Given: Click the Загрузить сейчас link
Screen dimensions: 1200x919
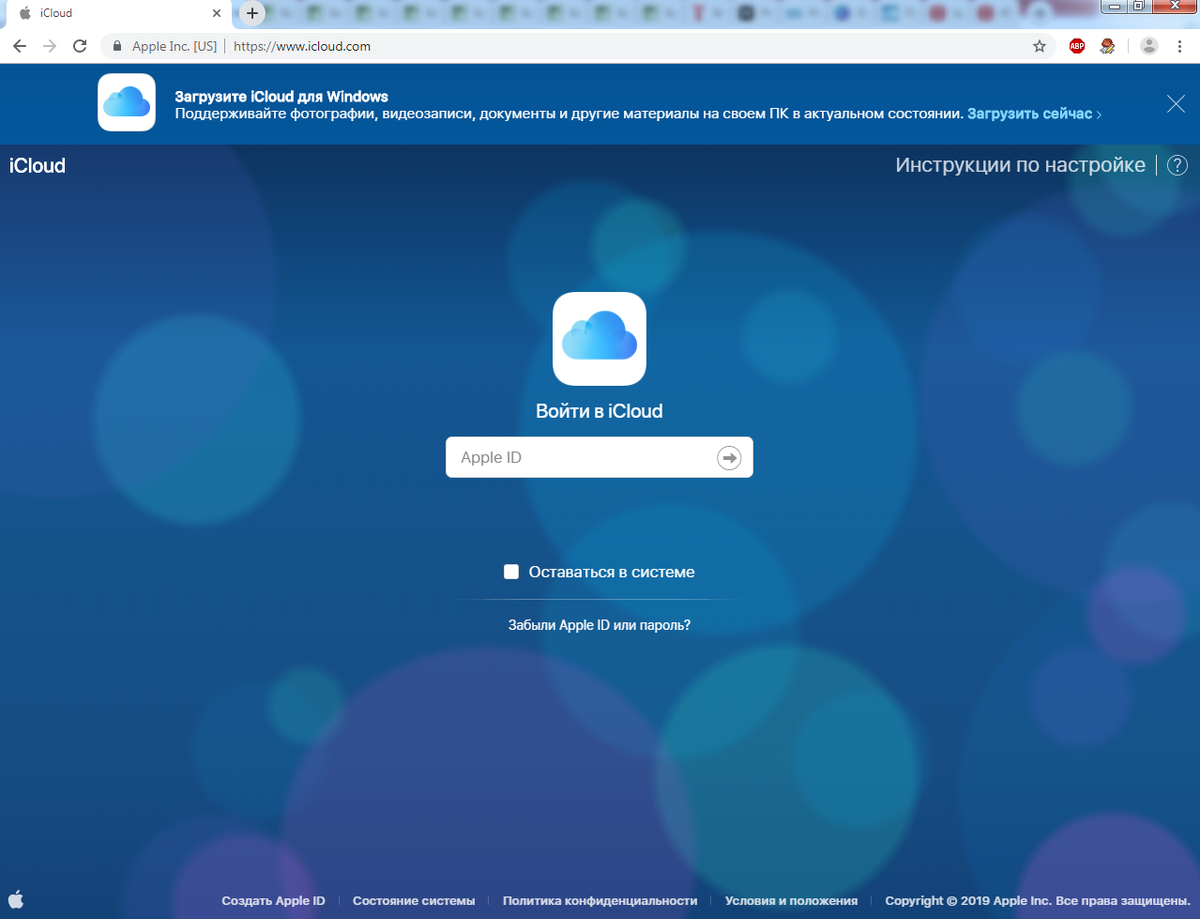Looking at the screenshot, I should click(1034, 114).
